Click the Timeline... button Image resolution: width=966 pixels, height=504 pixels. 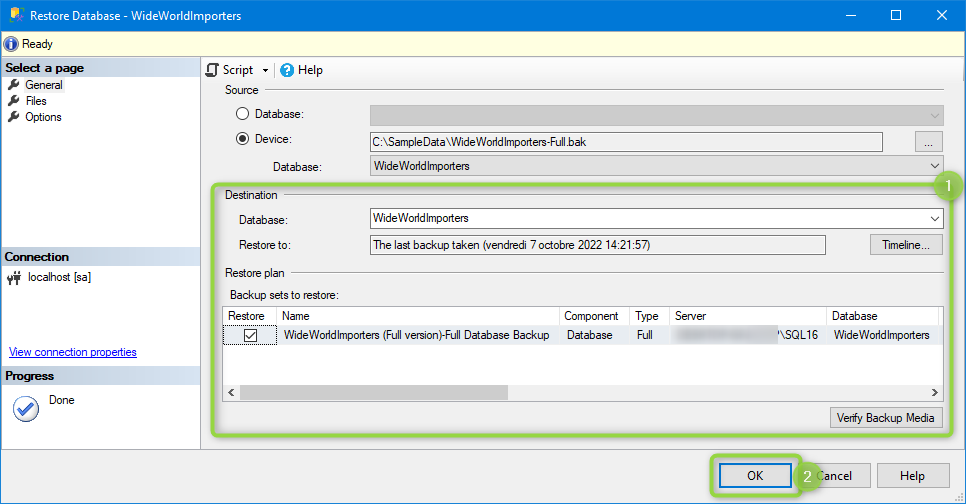coord(906,245)
